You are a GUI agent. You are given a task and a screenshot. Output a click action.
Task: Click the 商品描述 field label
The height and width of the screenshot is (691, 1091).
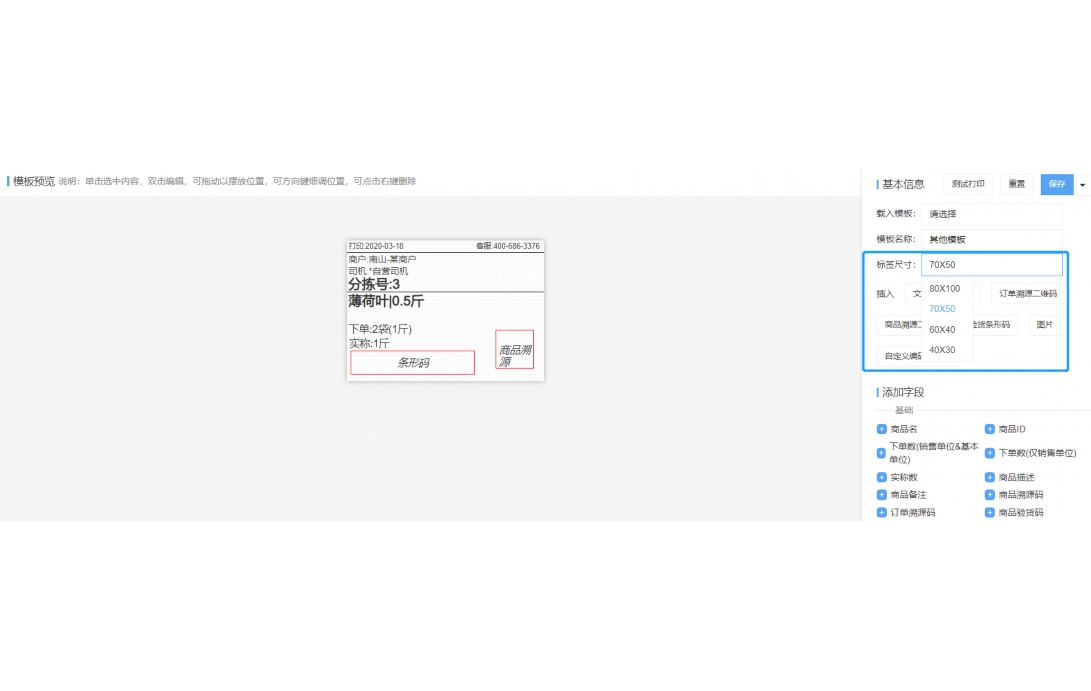[x=1017, y=477]
